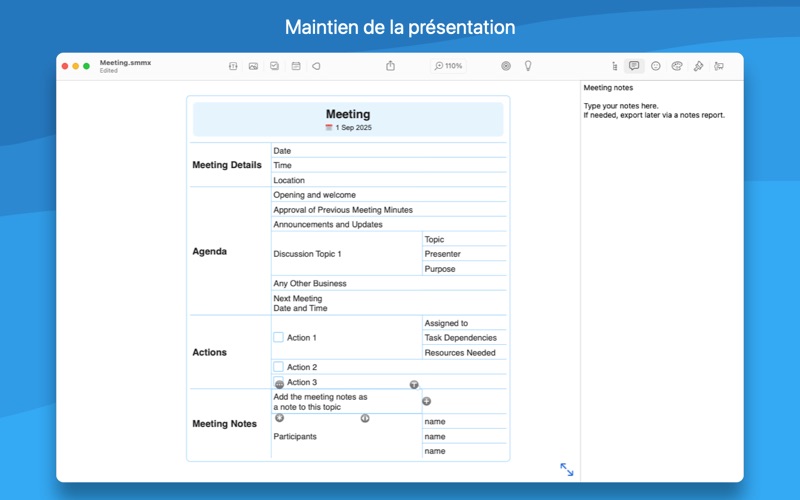Viewport: 800px width, 500px height.
Task: Click the presentation board icon at toolbar end
Action: (719, 66)
